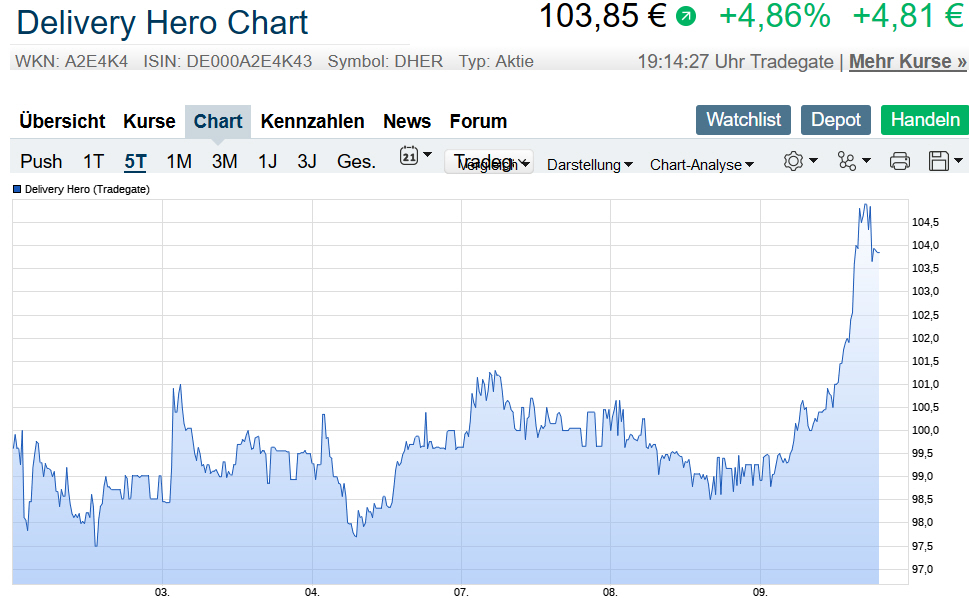
Task: Click the 03. date axis label
Action: click(x=162, y=592)
